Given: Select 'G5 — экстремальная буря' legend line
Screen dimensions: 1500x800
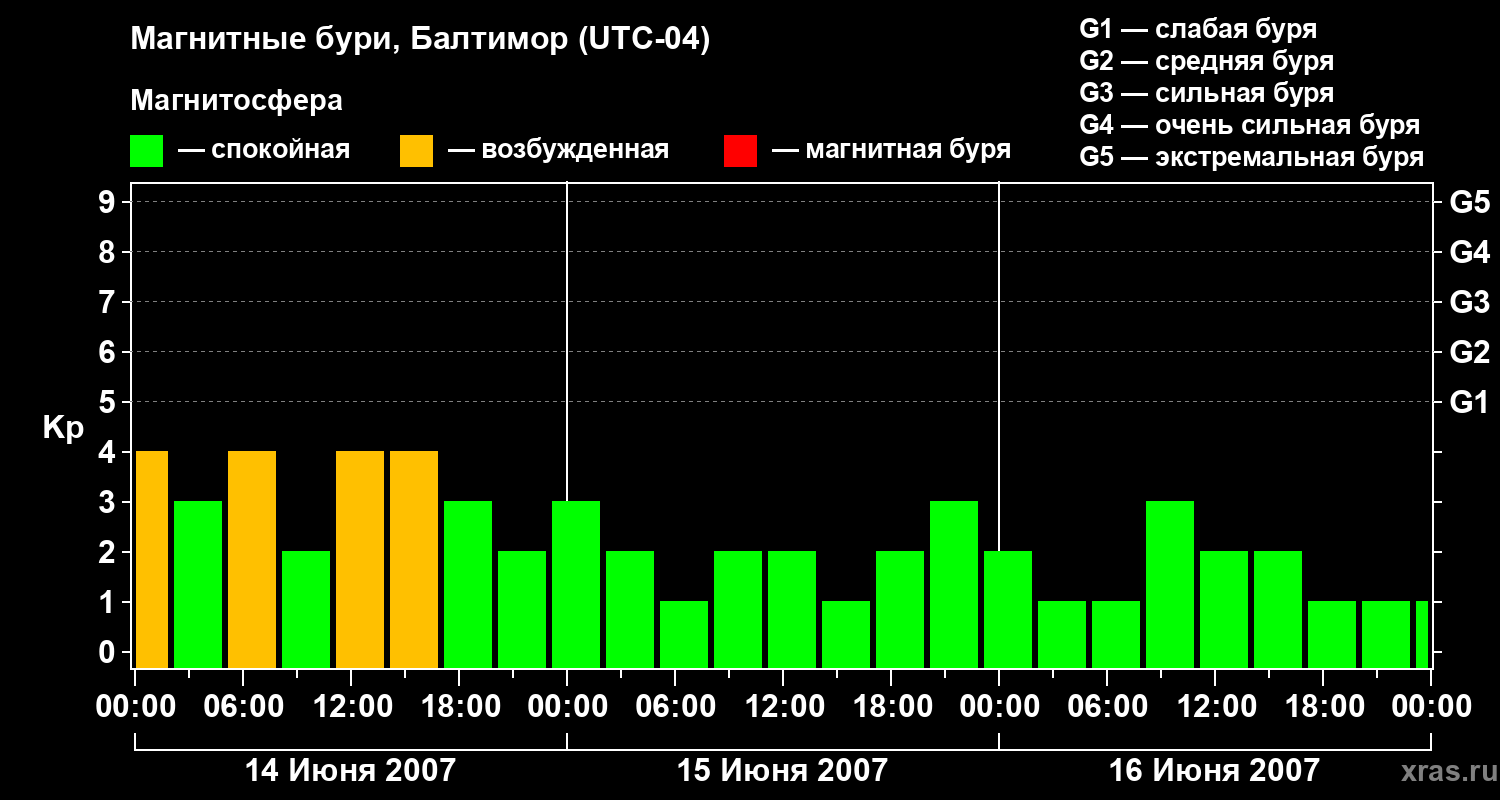Looking at the screenshot, I should 1251,157.
